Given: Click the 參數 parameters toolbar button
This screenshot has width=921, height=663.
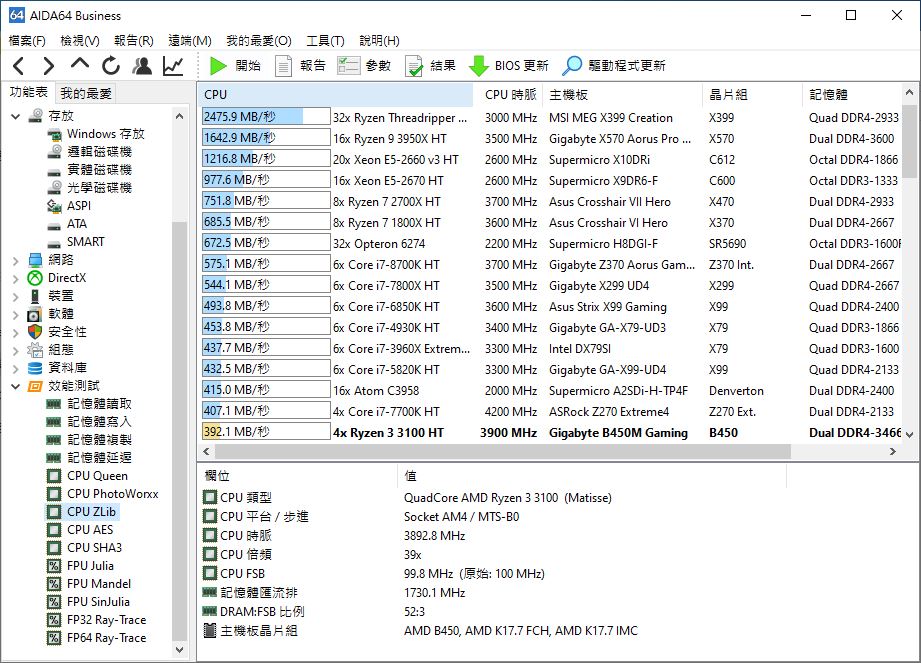Looking at the screenshot, I should [x=364, y=66].
